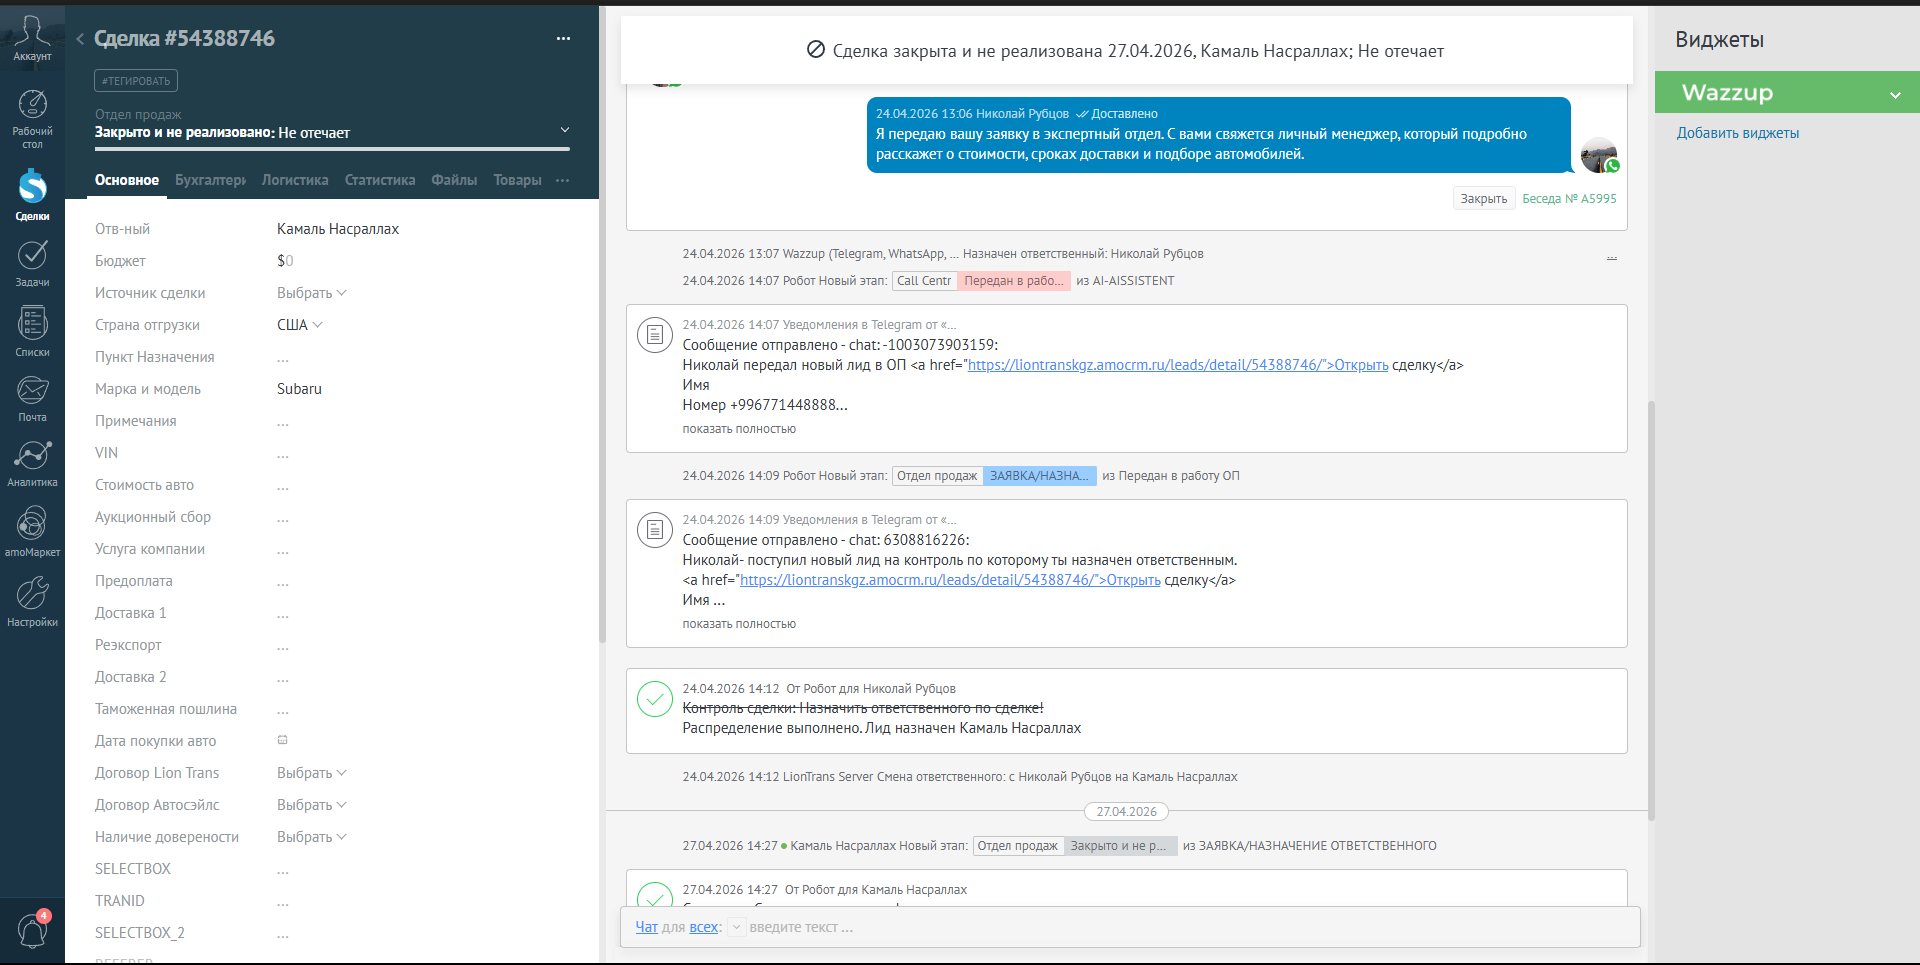Viewport: 1920px width, 965px height.
Task: Click #ТЕГИРОВАТЬ tag button
Action: (136, 81)
